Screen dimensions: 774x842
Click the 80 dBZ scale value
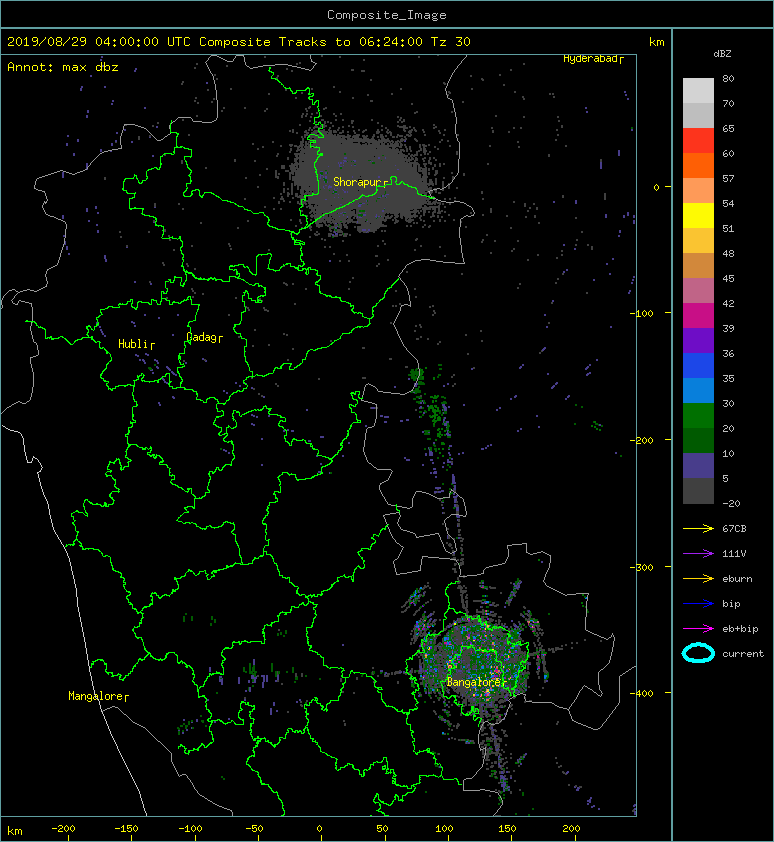[728, 78]
